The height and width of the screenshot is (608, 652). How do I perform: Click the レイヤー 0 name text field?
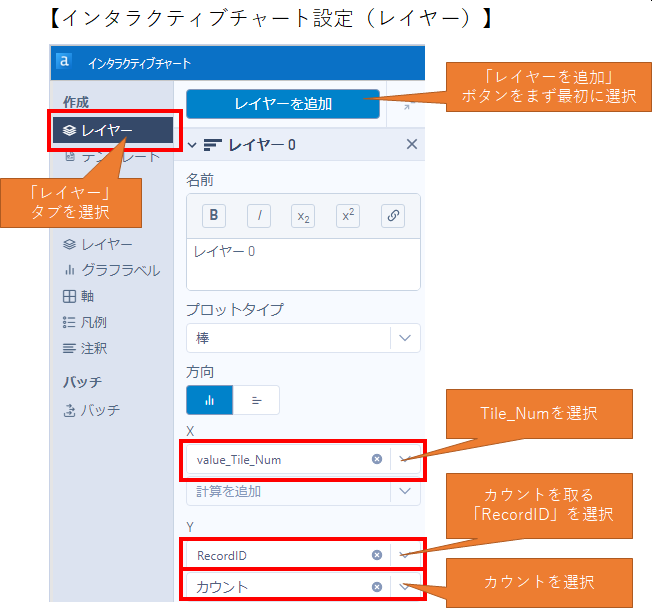click(x=303, y=264)
